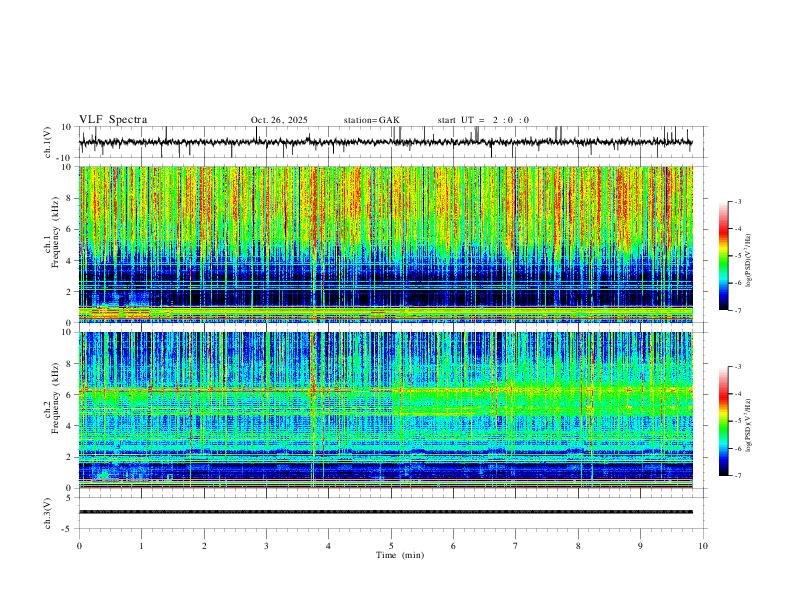Screen dimensions: 792x612
Task: Click the 'ch.3(V)' axis label
Action: click(48, 514)
